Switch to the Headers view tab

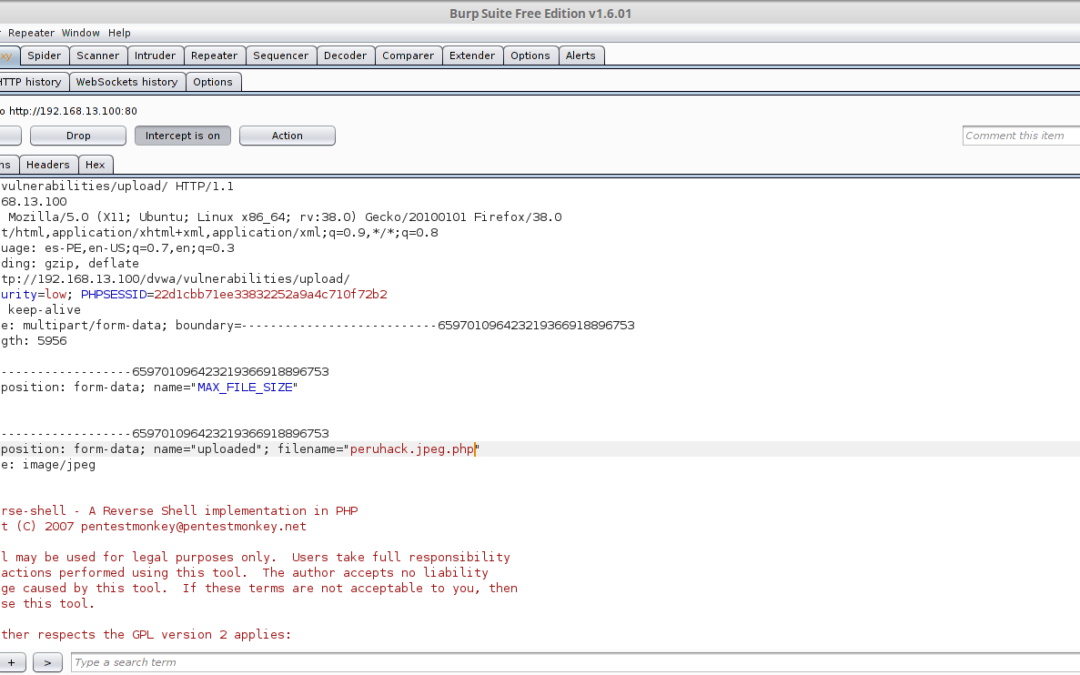click(48, 165)
